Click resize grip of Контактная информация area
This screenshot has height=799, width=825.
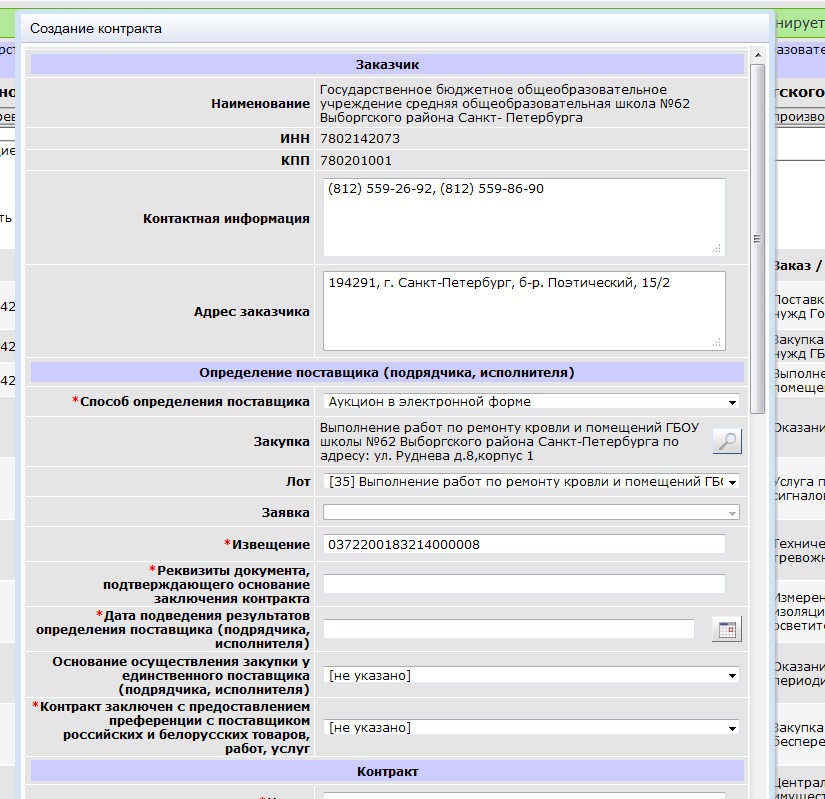(x=717, y=249)
